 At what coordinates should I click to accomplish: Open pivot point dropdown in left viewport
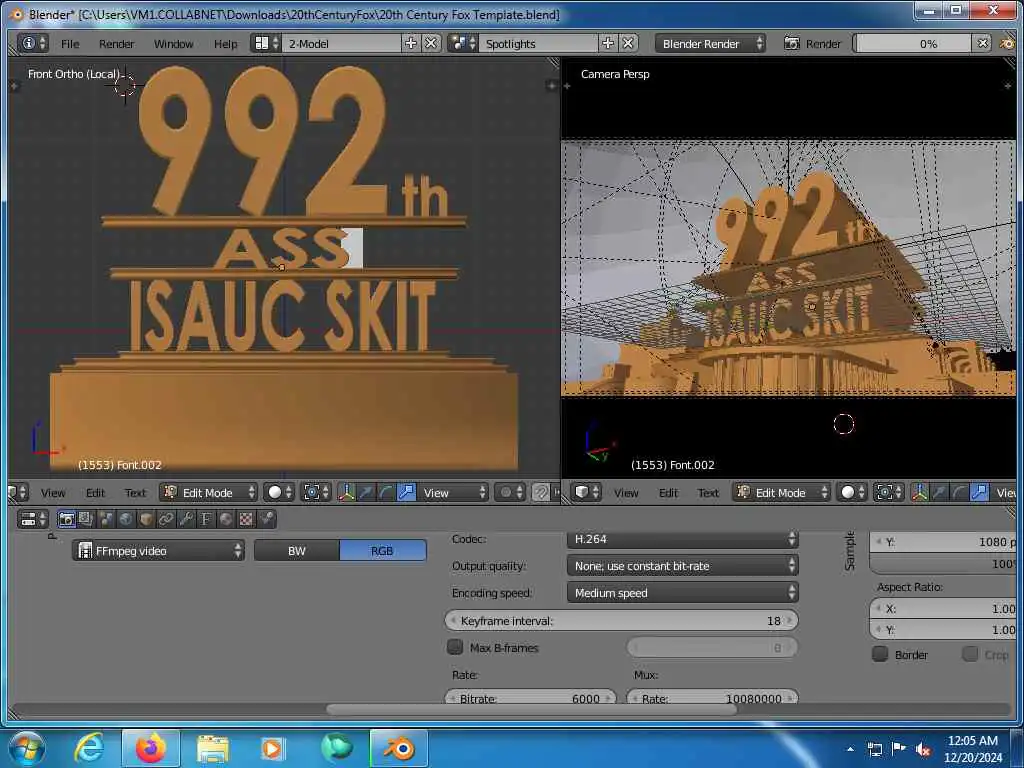pos(317,492)
